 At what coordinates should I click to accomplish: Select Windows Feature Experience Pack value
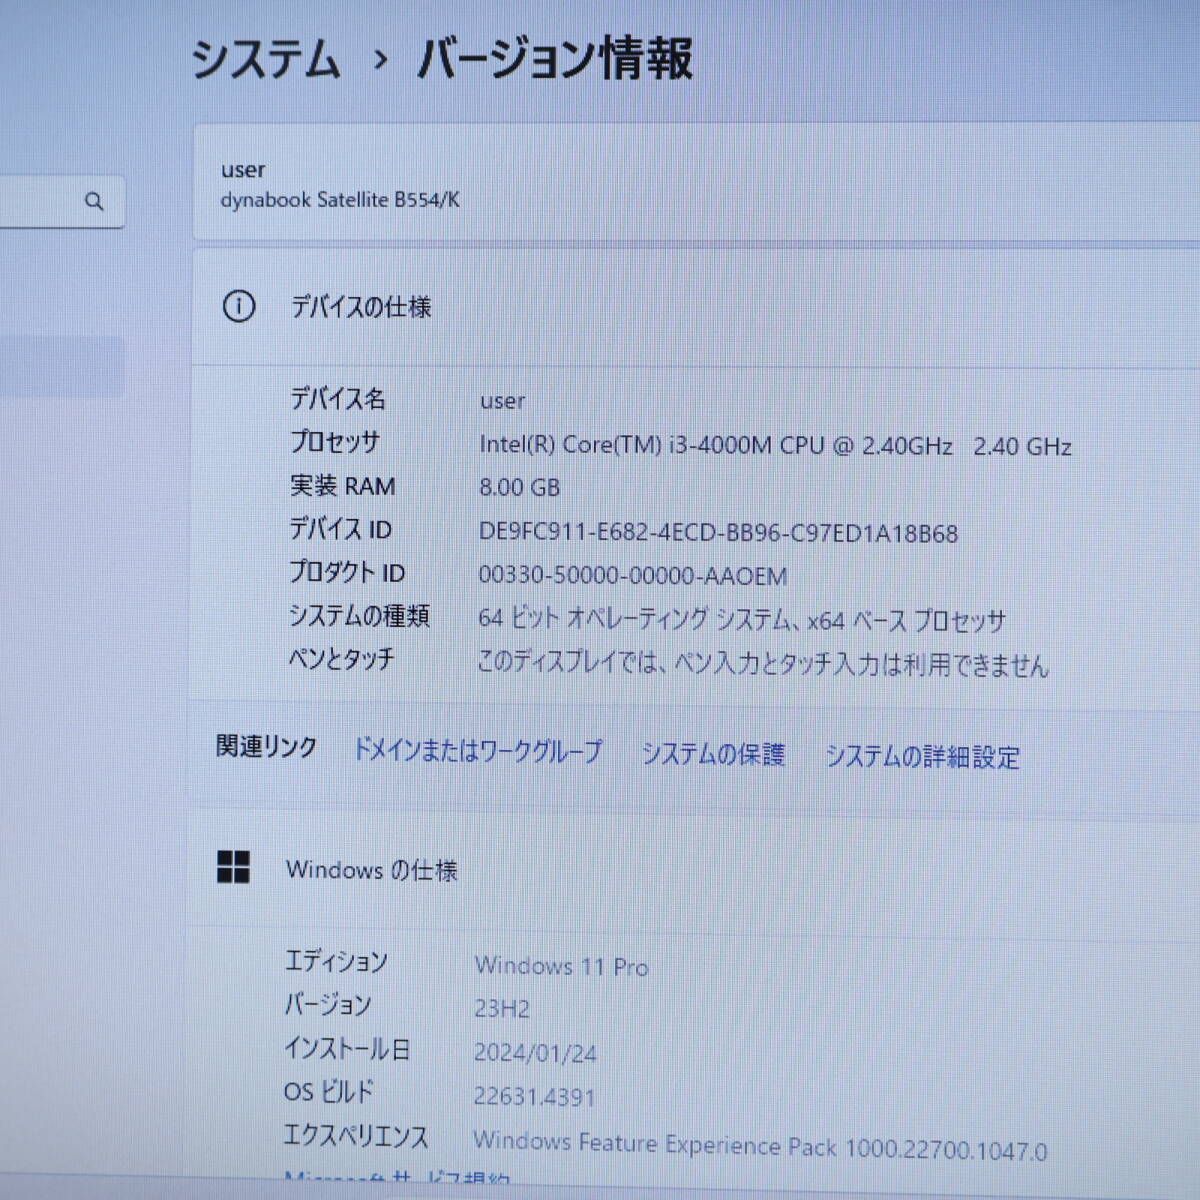coord(760,1146)
